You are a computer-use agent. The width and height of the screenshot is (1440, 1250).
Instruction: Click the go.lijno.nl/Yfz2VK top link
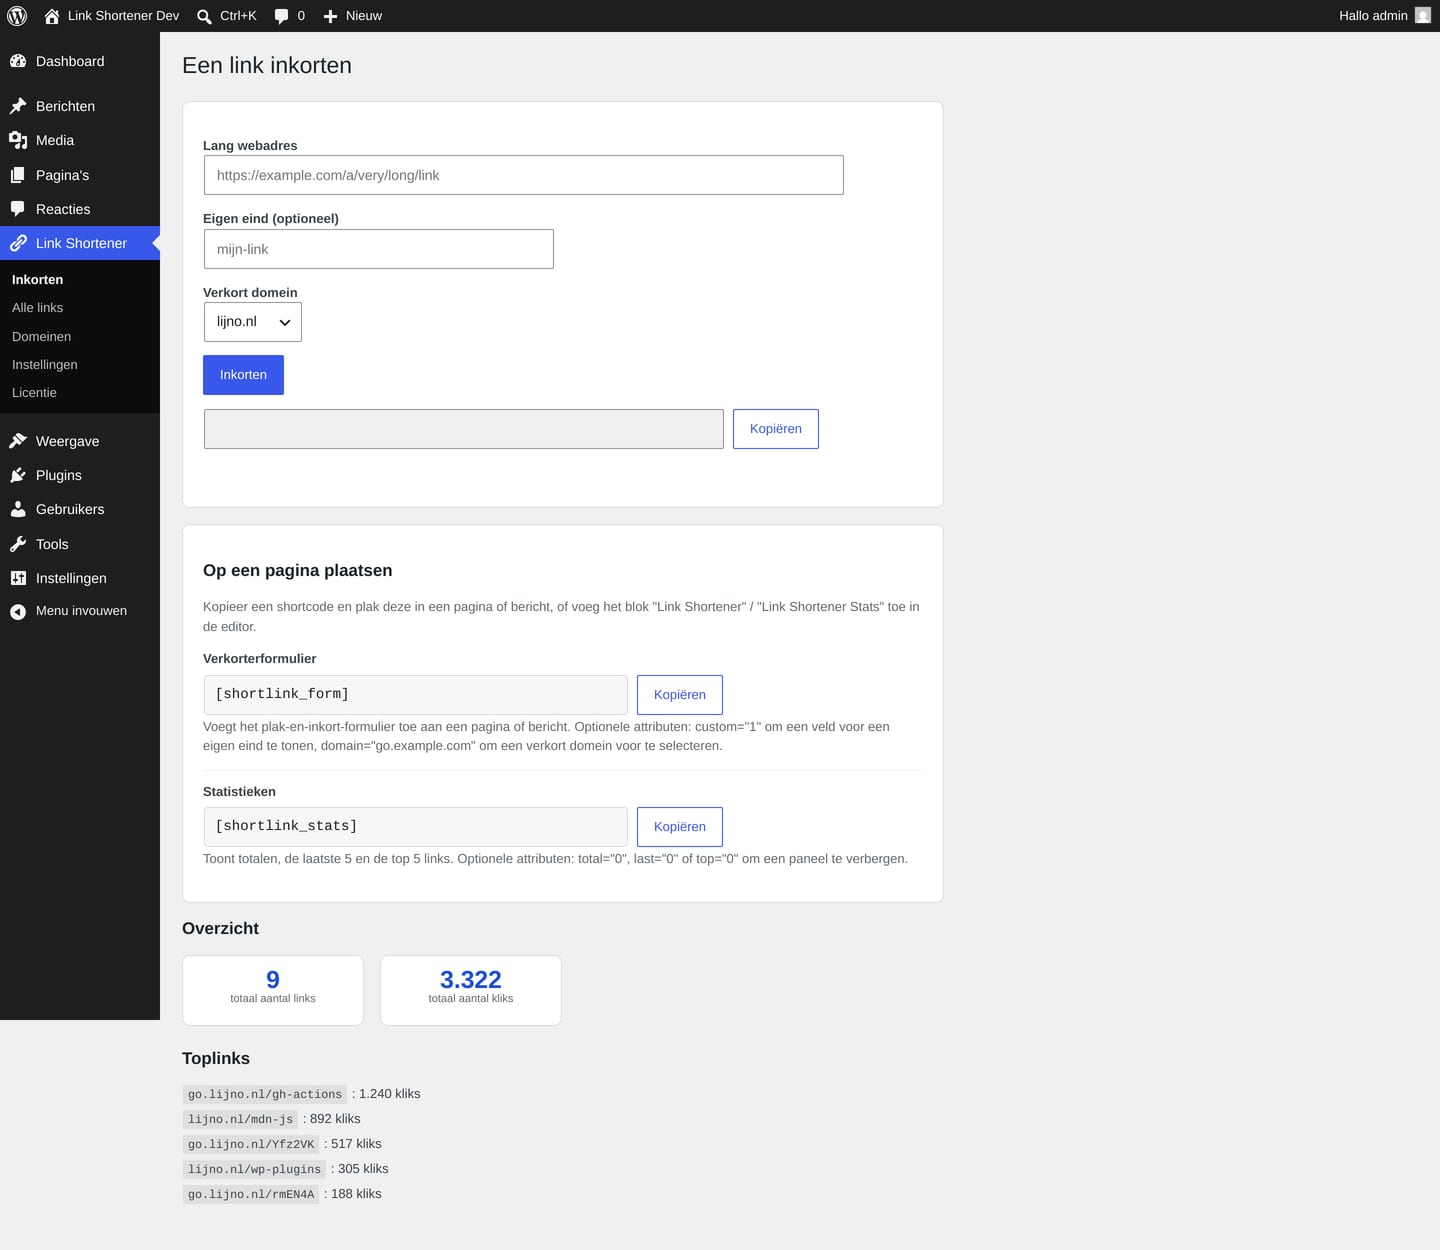[251, 1144]
